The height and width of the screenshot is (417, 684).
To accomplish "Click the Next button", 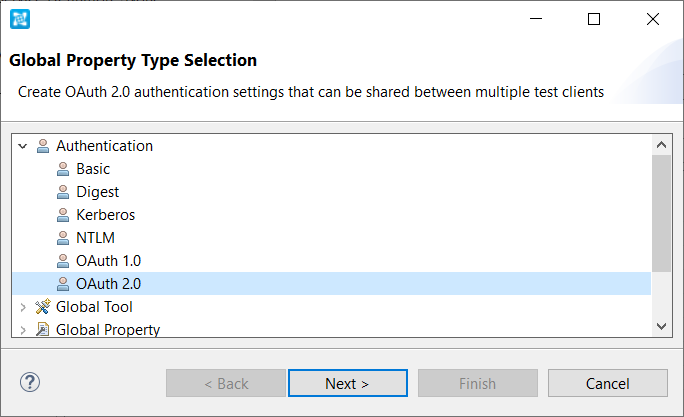I will point(348,383).
